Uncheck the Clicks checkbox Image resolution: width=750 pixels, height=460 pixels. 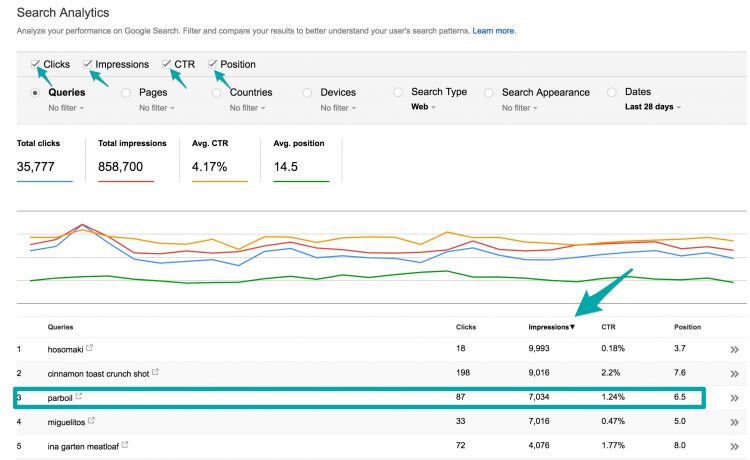(35, 64)
